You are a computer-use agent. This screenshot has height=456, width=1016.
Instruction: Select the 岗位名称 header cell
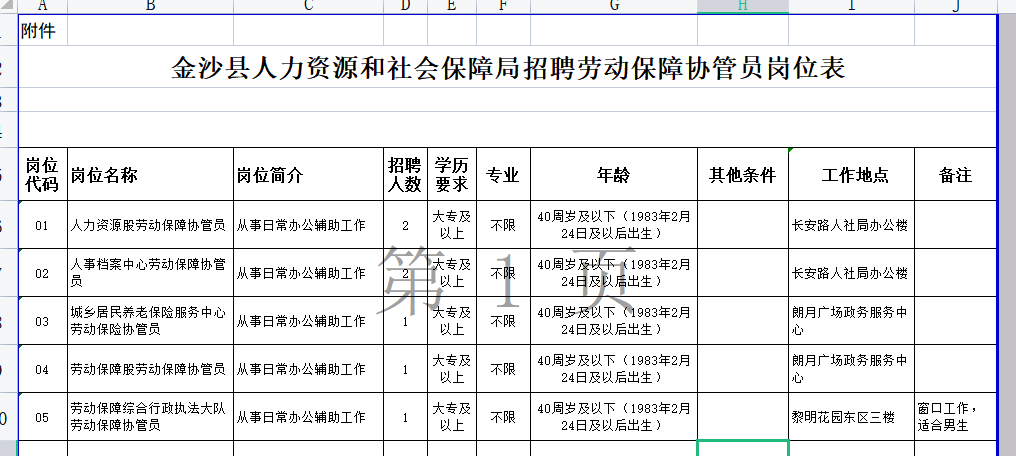click(x=150, y=175)
